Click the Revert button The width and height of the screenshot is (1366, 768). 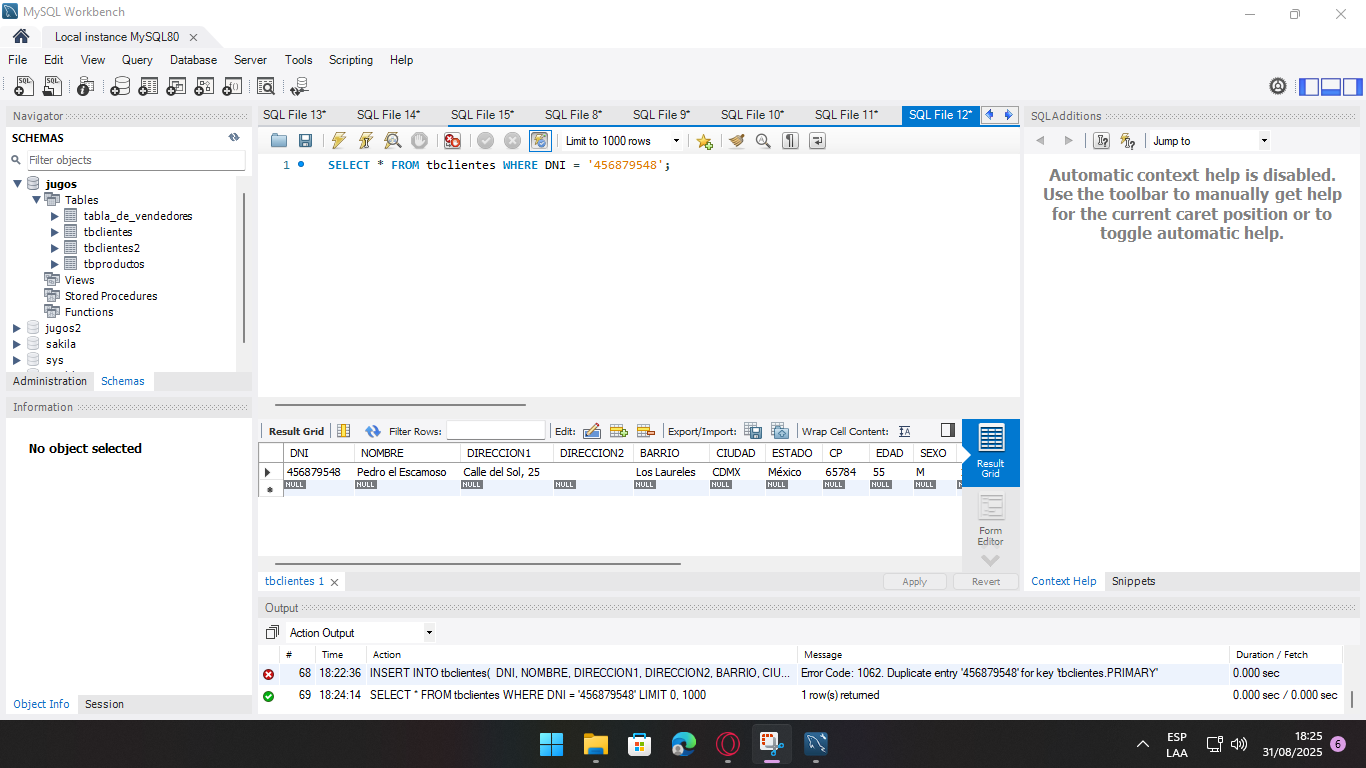(x=985, y=581)
